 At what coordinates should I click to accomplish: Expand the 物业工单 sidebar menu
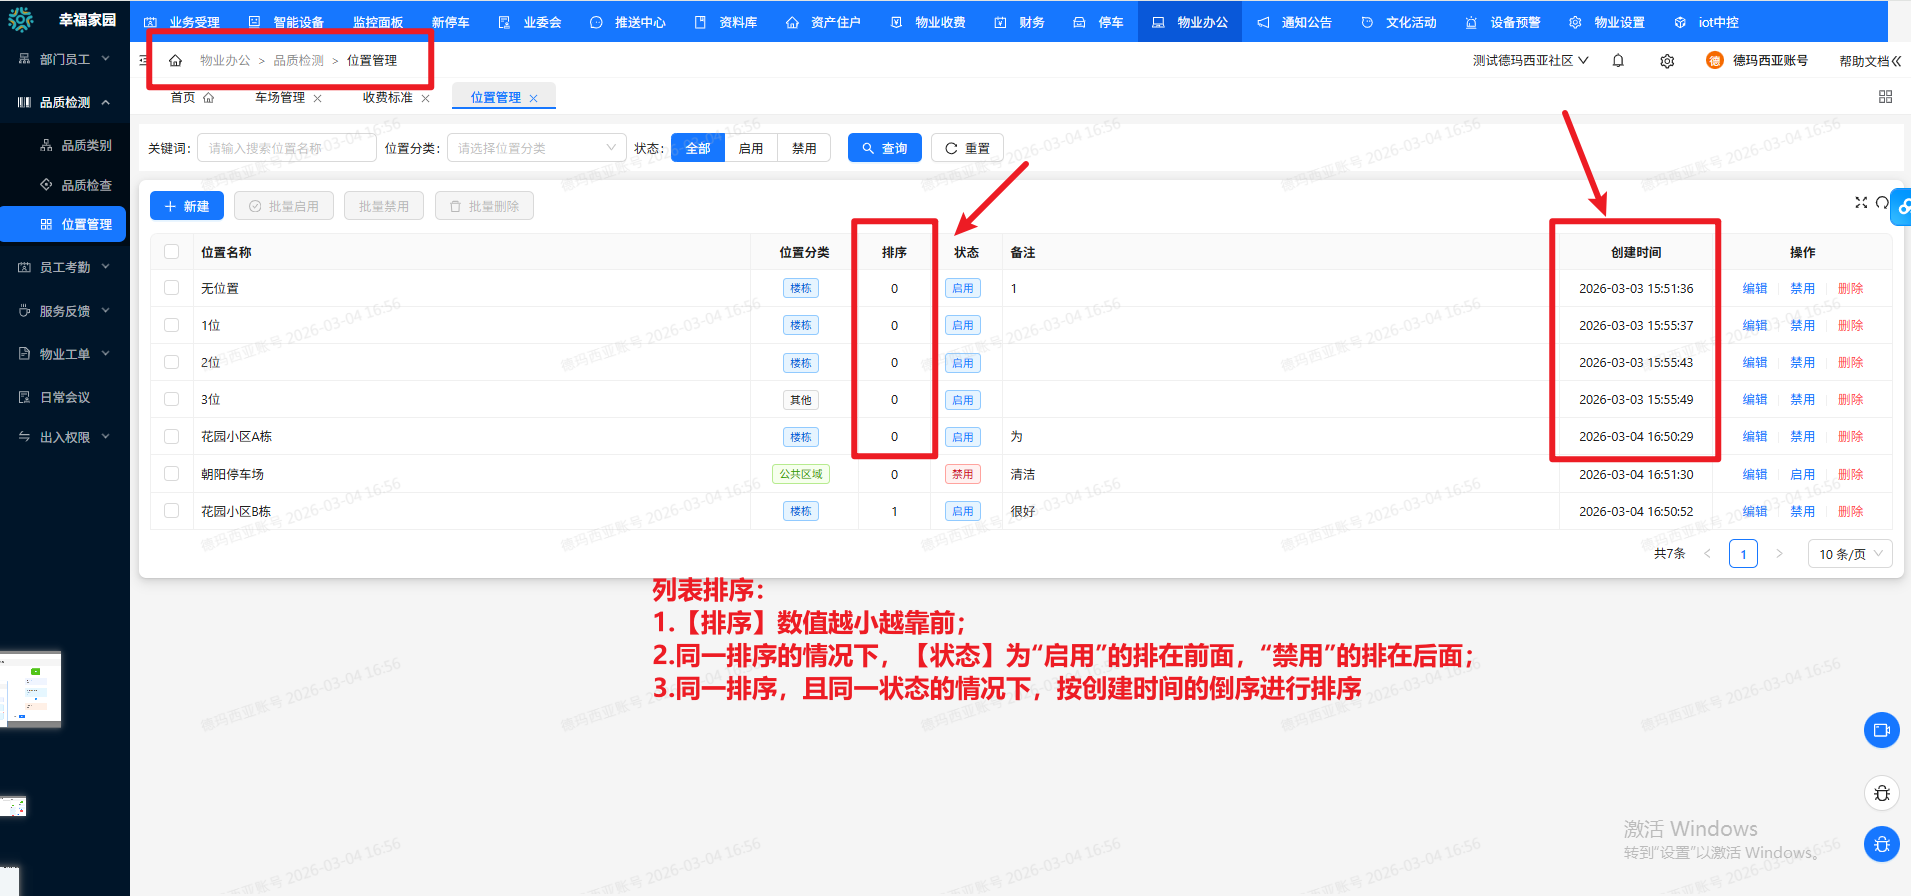[x=65, y=354]
